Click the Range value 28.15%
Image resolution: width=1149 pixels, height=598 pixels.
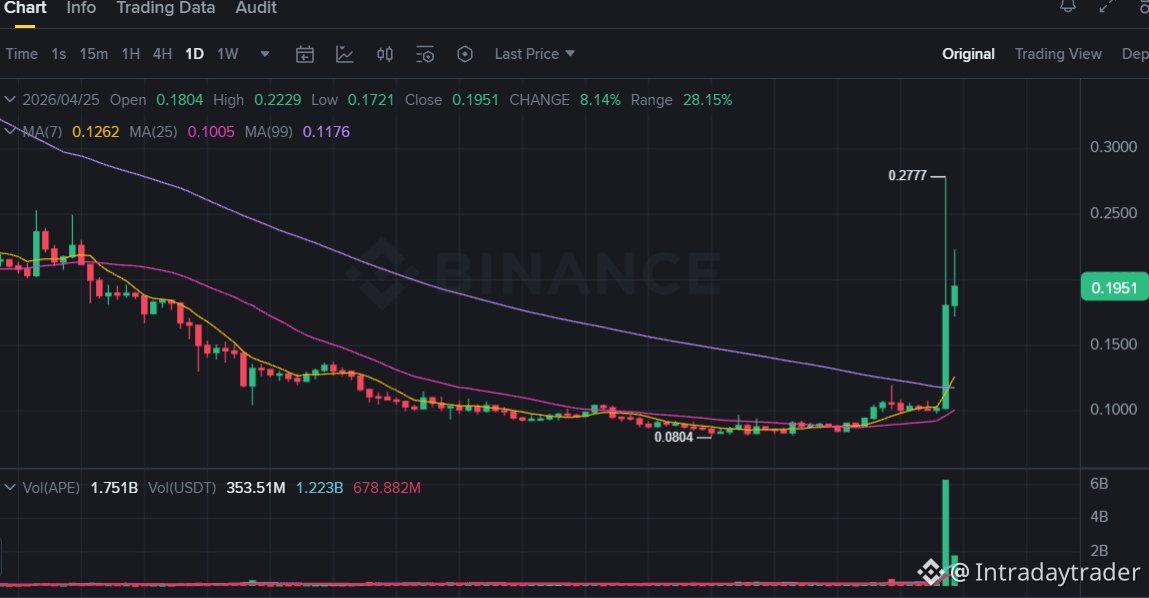[707, 100]
